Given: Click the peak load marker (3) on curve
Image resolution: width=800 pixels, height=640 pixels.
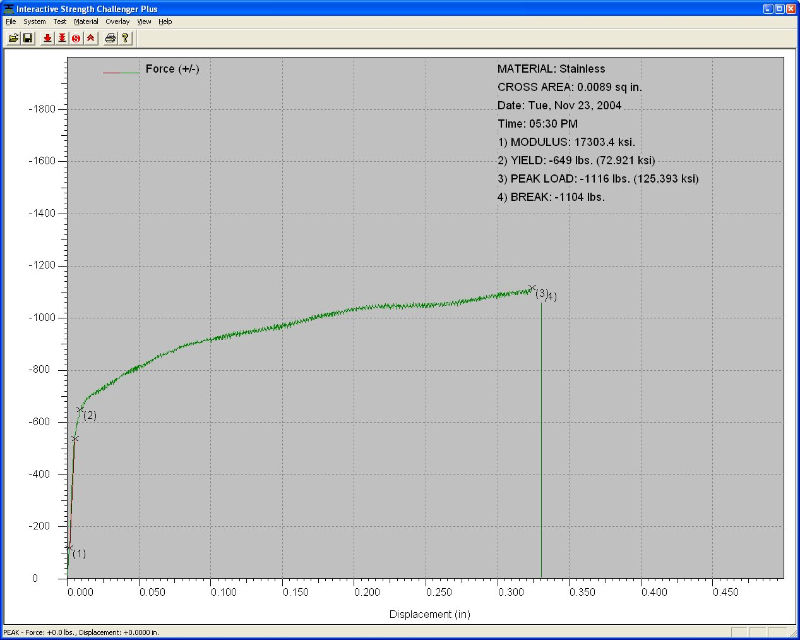Looking at the screenshot, I should point(532,288).
